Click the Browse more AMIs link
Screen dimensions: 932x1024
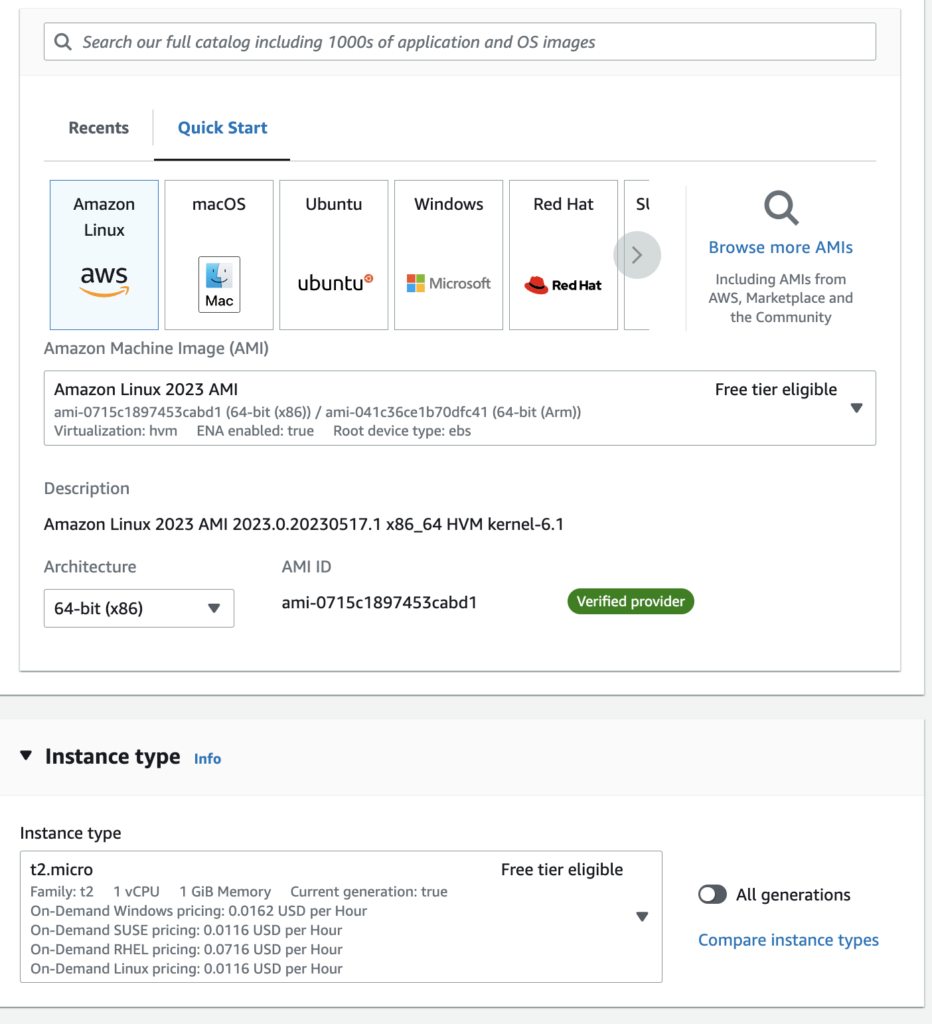[780, 247]
